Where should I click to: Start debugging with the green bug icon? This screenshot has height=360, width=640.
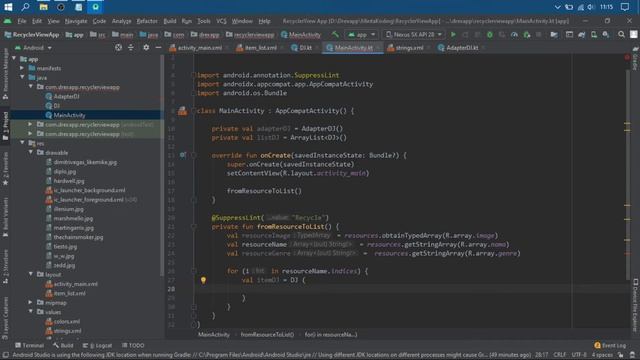coord(490,35)
